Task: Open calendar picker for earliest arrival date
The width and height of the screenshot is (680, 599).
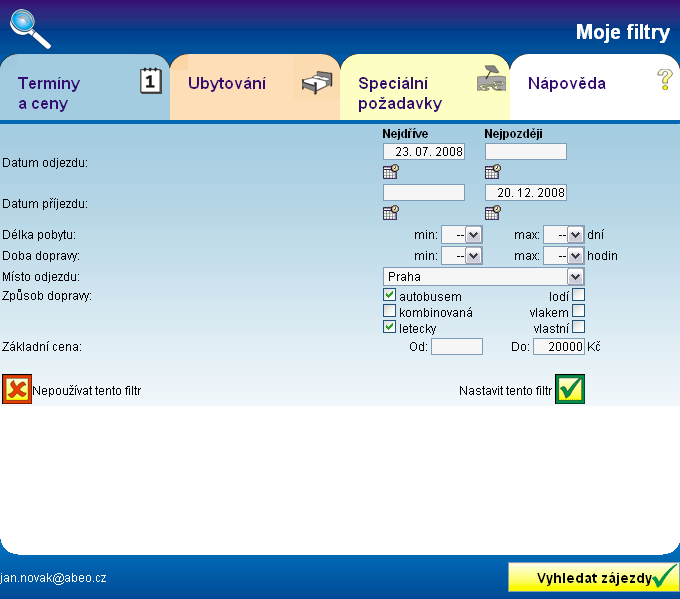Action: [x=391, y=211]
